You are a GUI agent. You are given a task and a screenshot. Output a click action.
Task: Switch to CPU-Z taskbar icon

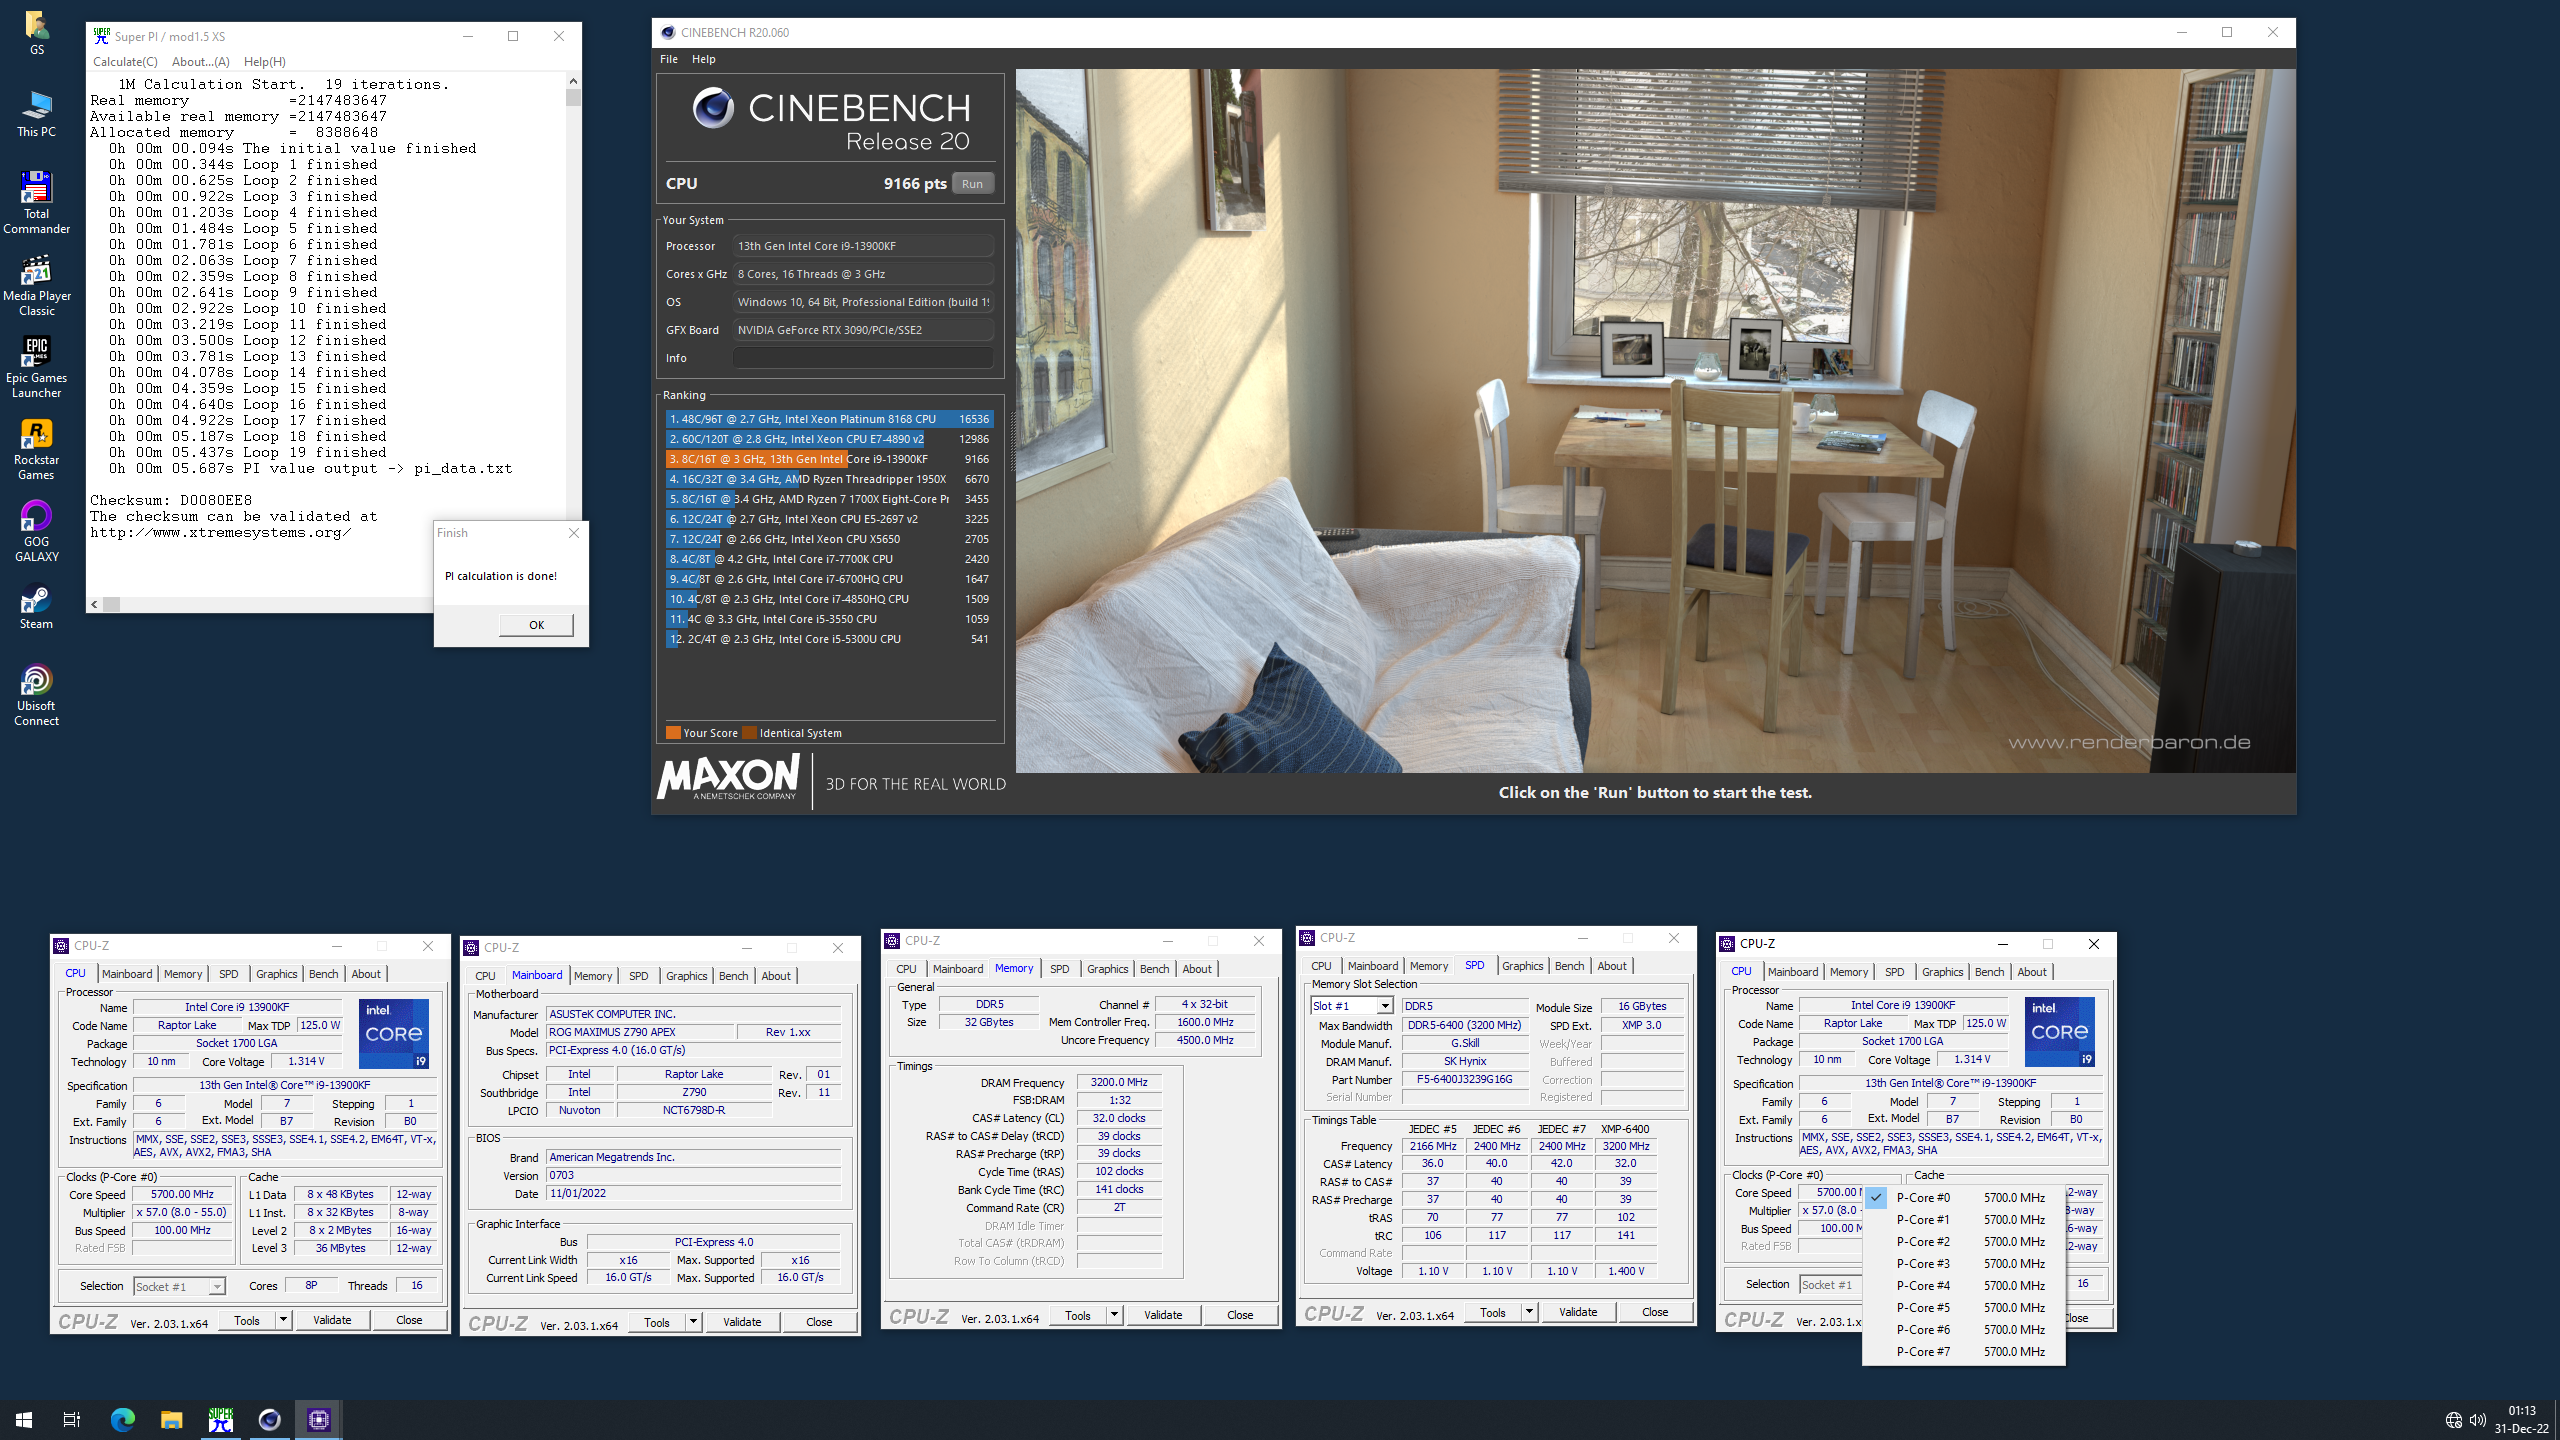[318, 1419]
